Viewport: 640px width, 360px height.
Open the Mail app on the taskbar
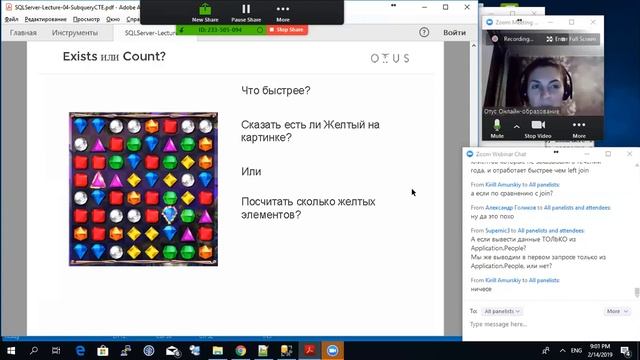(x=172, y=351)
